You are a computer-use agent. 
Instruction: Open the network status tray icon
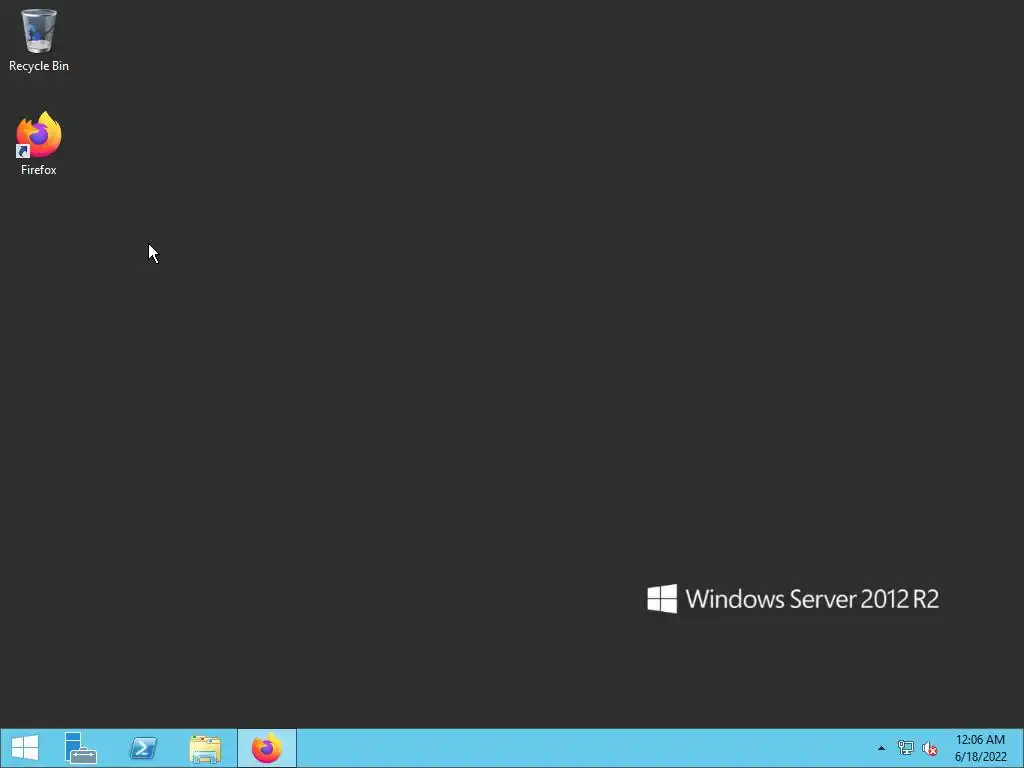pyautogui.click(x=906, y=748)
